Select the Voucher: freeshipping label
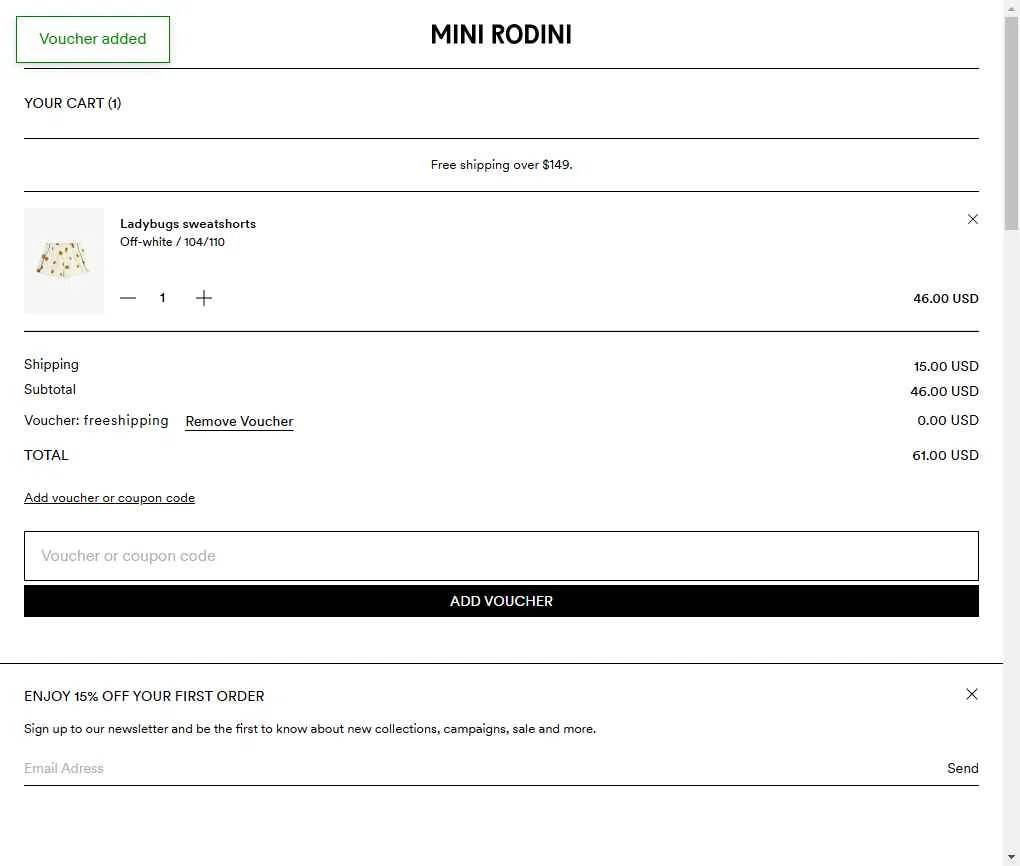 tap(96, 421)
